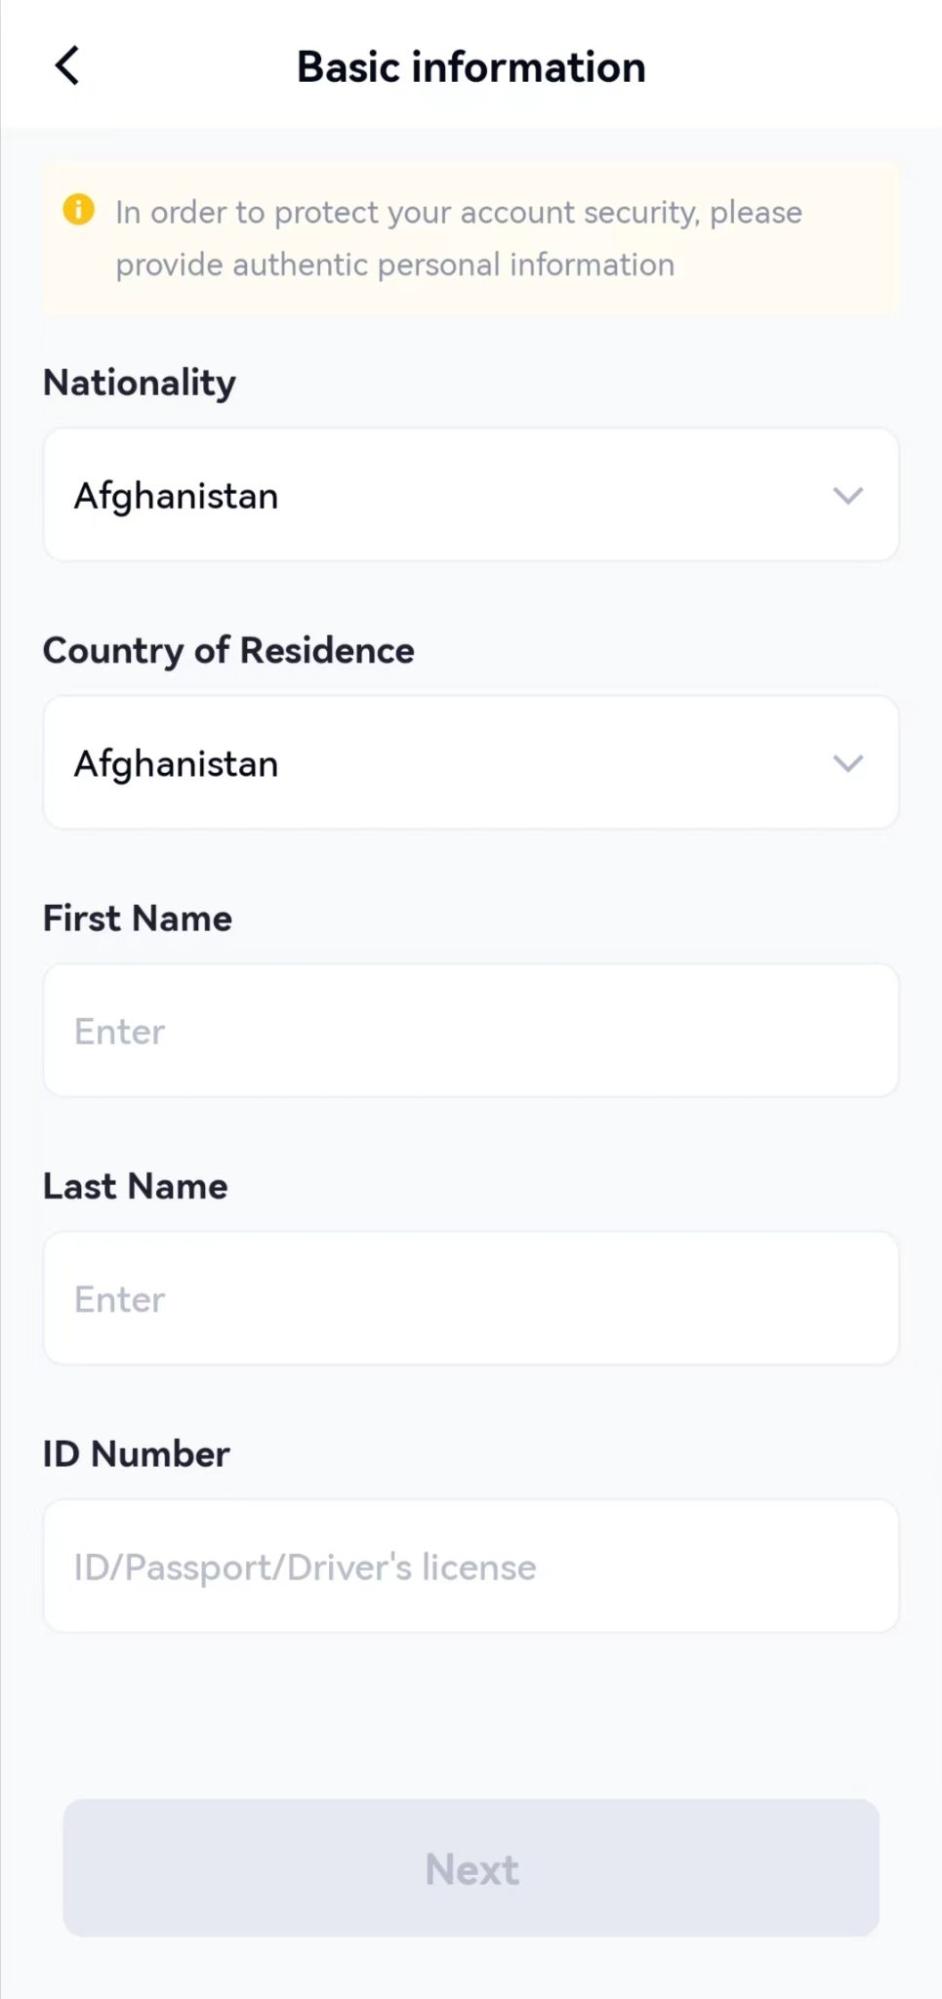
Task: Click the ID Number label
Action: coord(136,1454)
